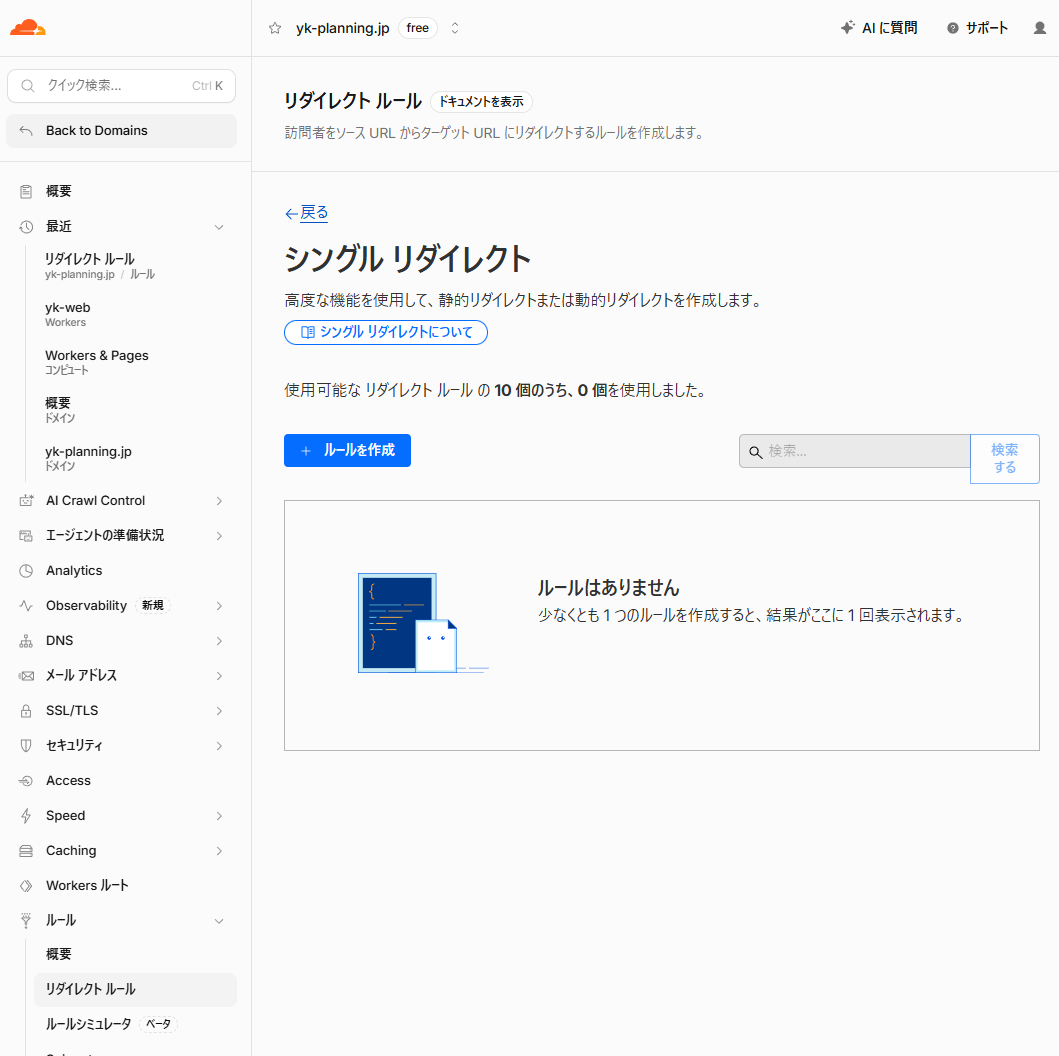
Task: Click the 最近 clock icon
Action: tap(26, 227)
